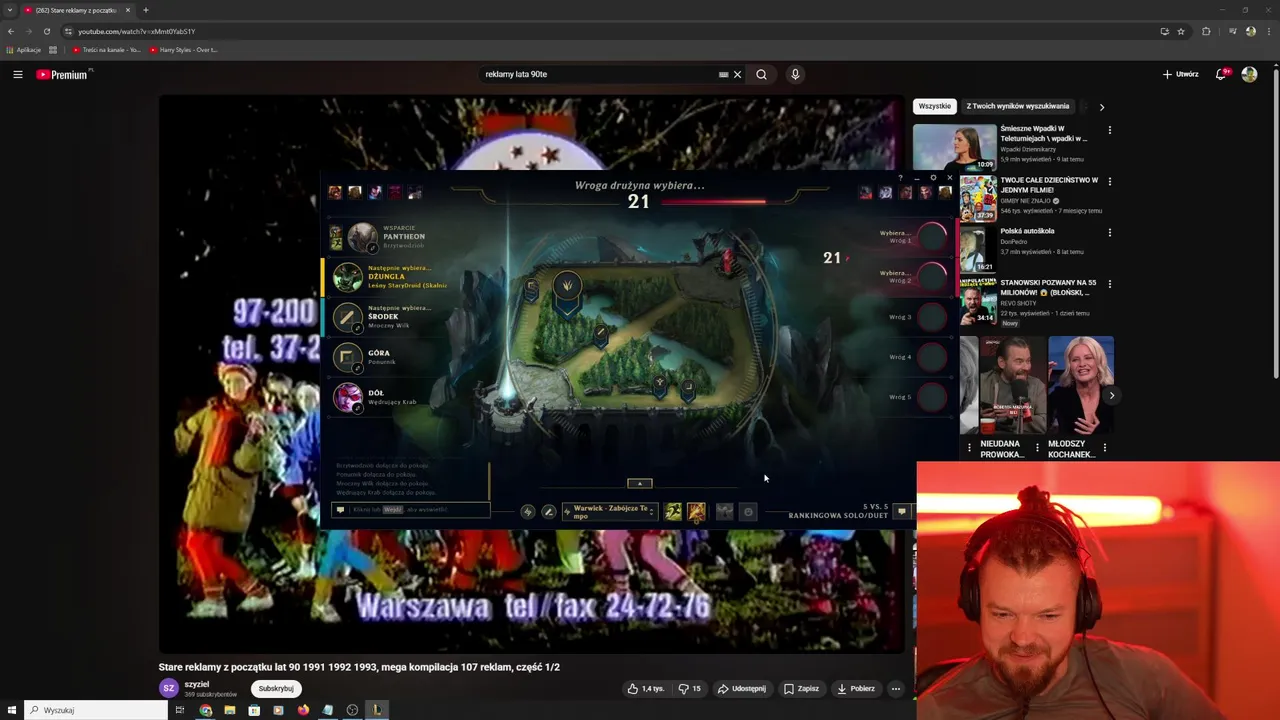
Task: Open the szyziel channel link
Action: click(197, 684)
